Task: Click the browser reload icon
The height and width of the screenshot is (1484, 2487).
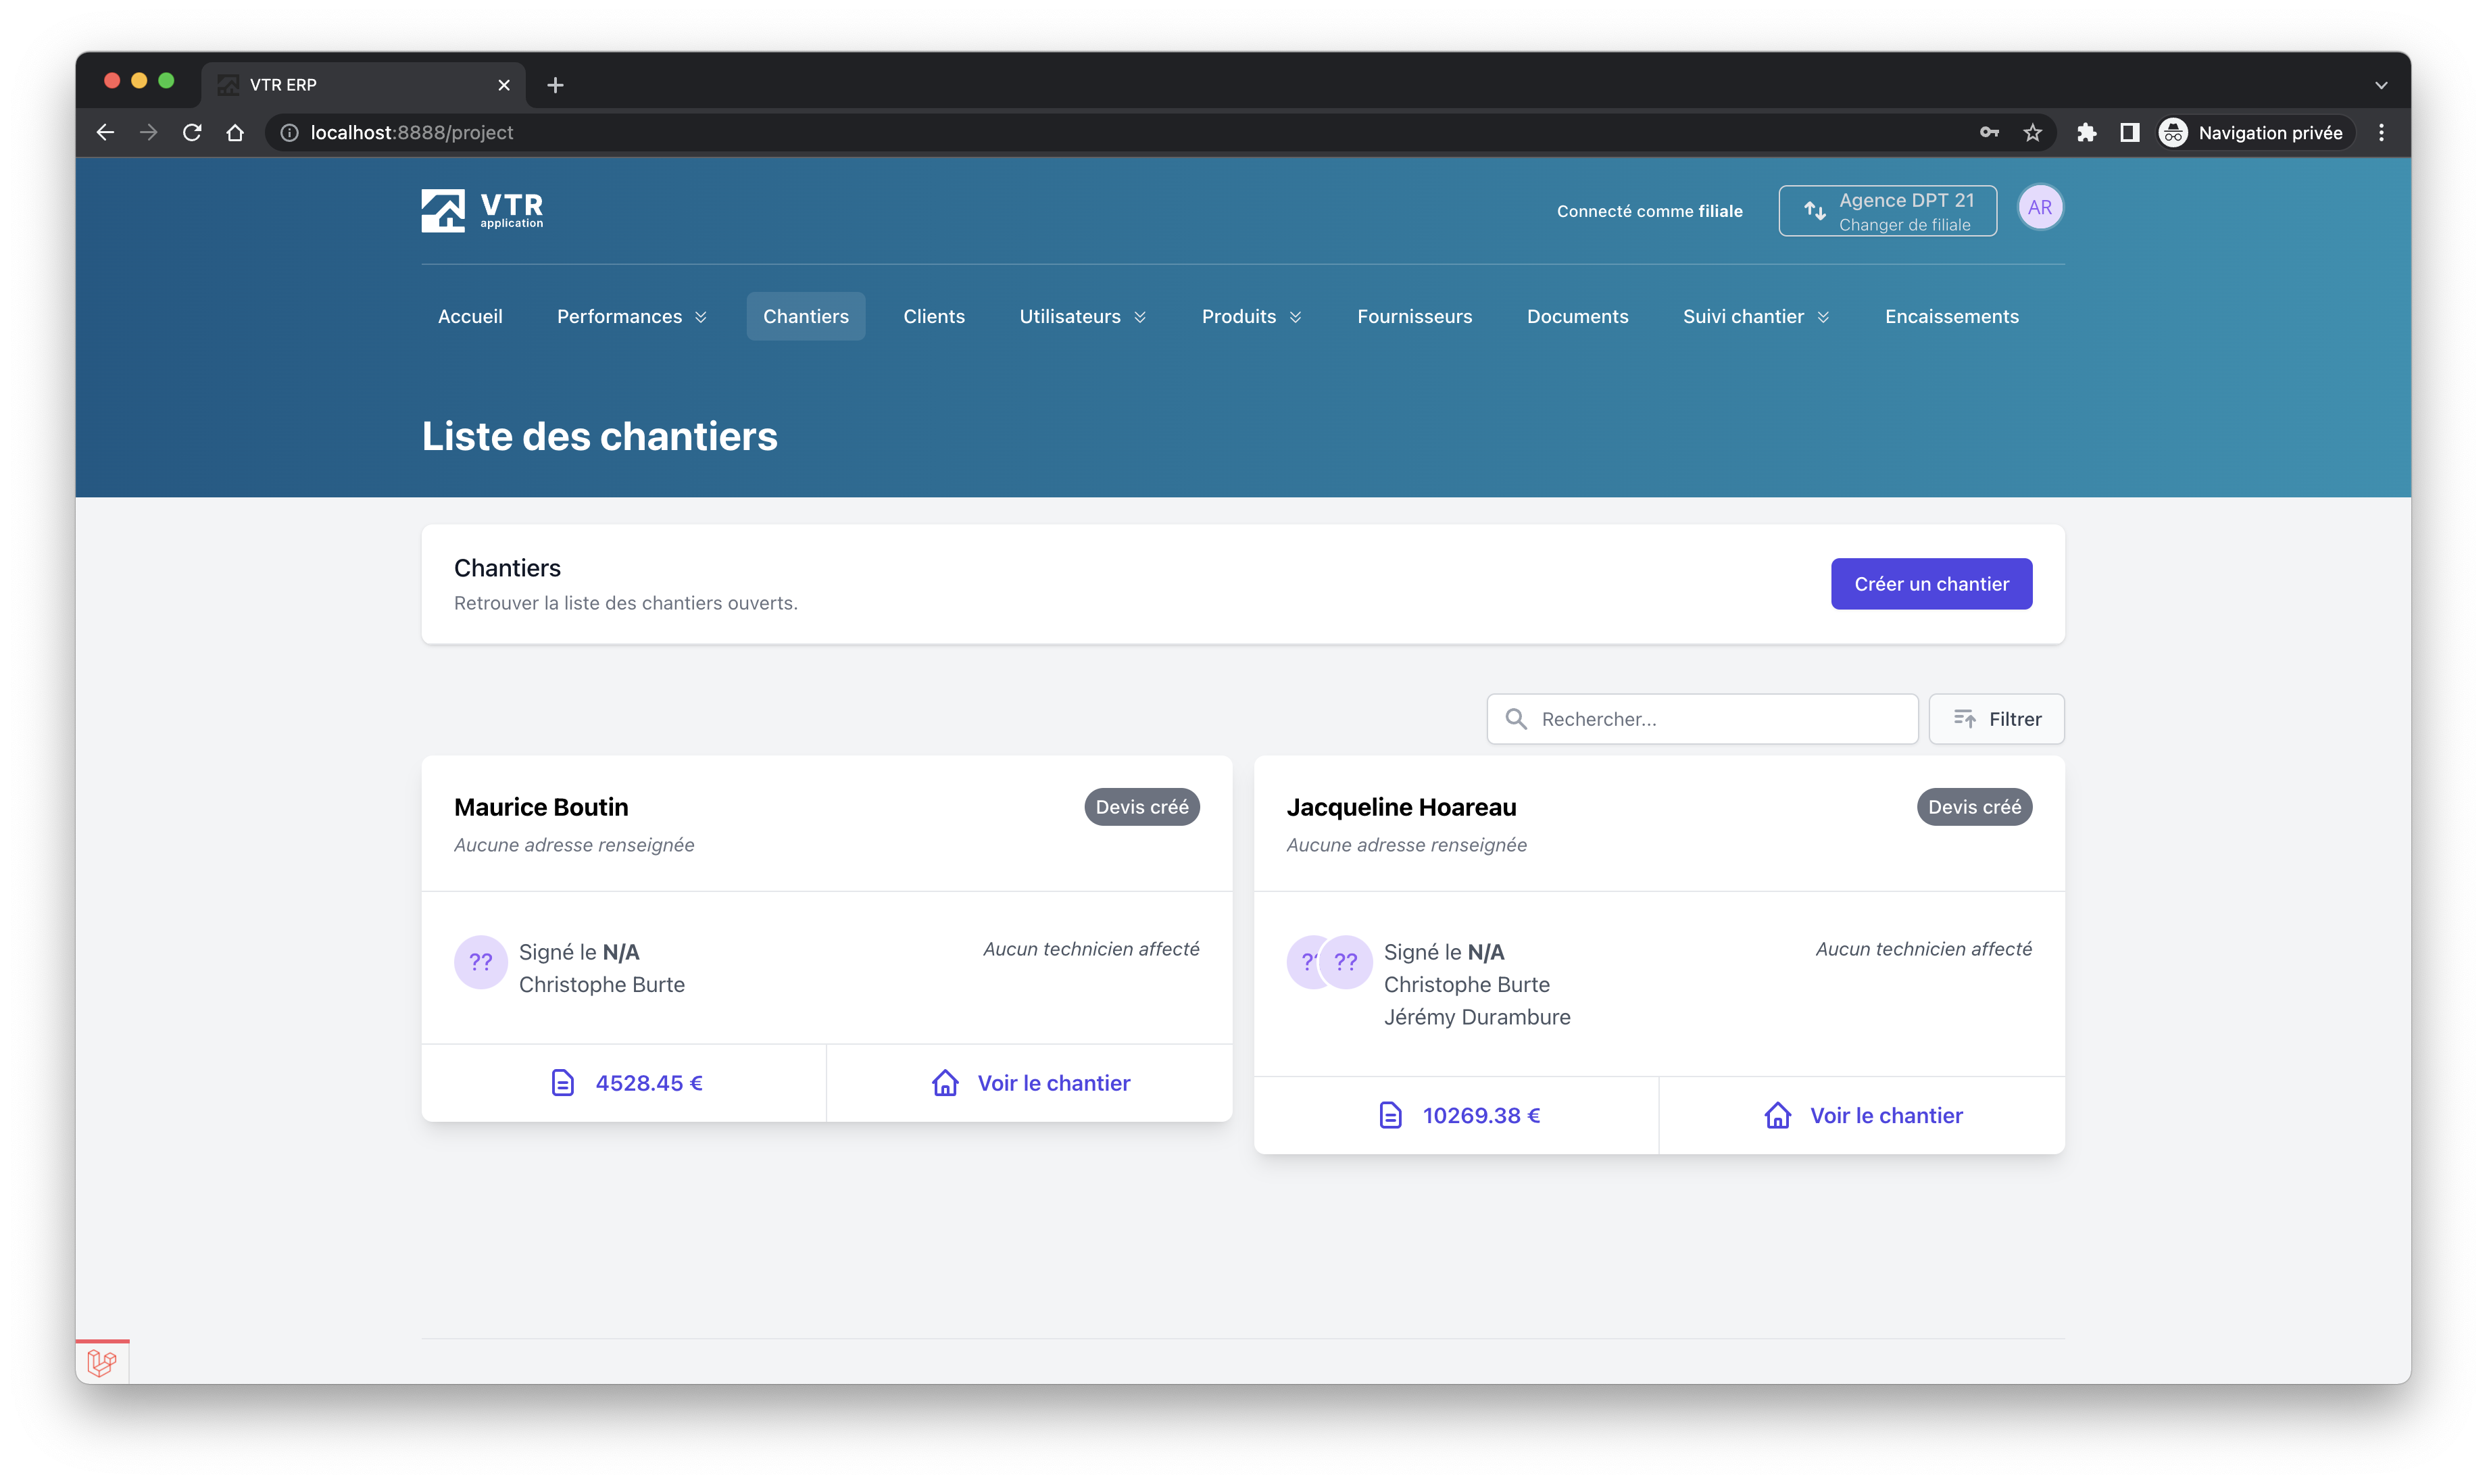Action: 192,133
